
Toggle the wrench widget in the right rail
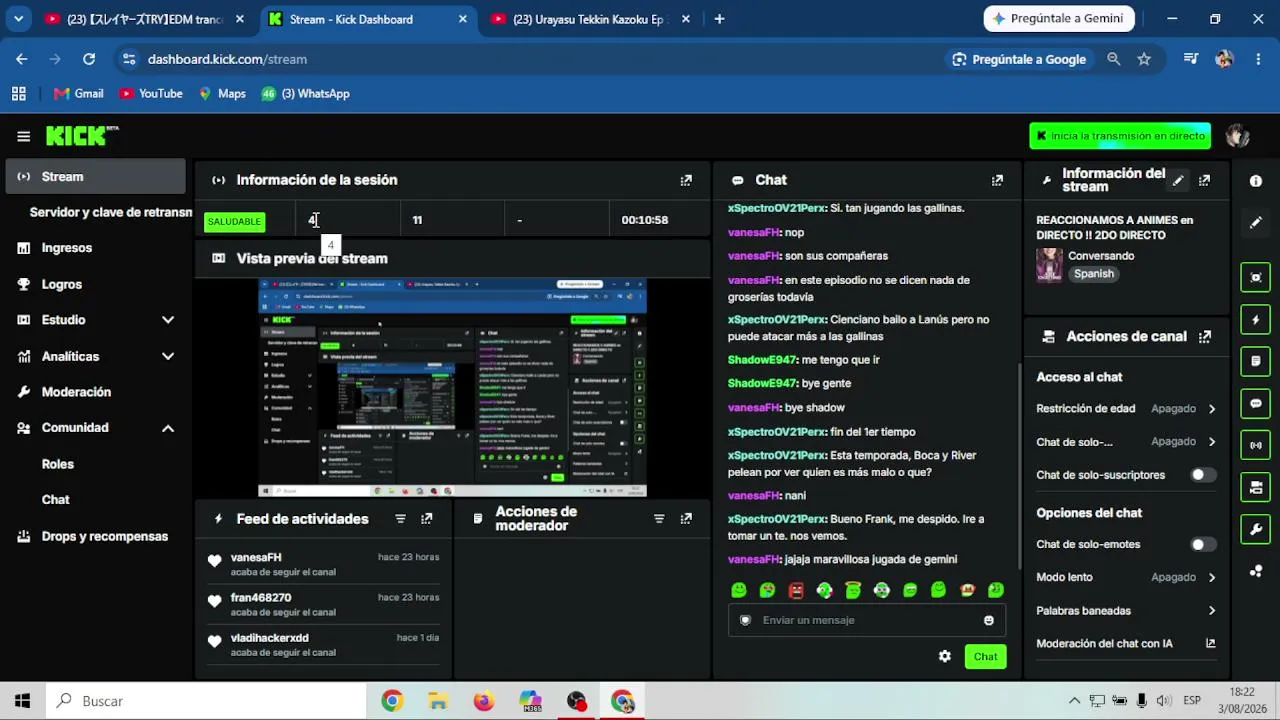pyautogui.click(x=1256, y=529)
